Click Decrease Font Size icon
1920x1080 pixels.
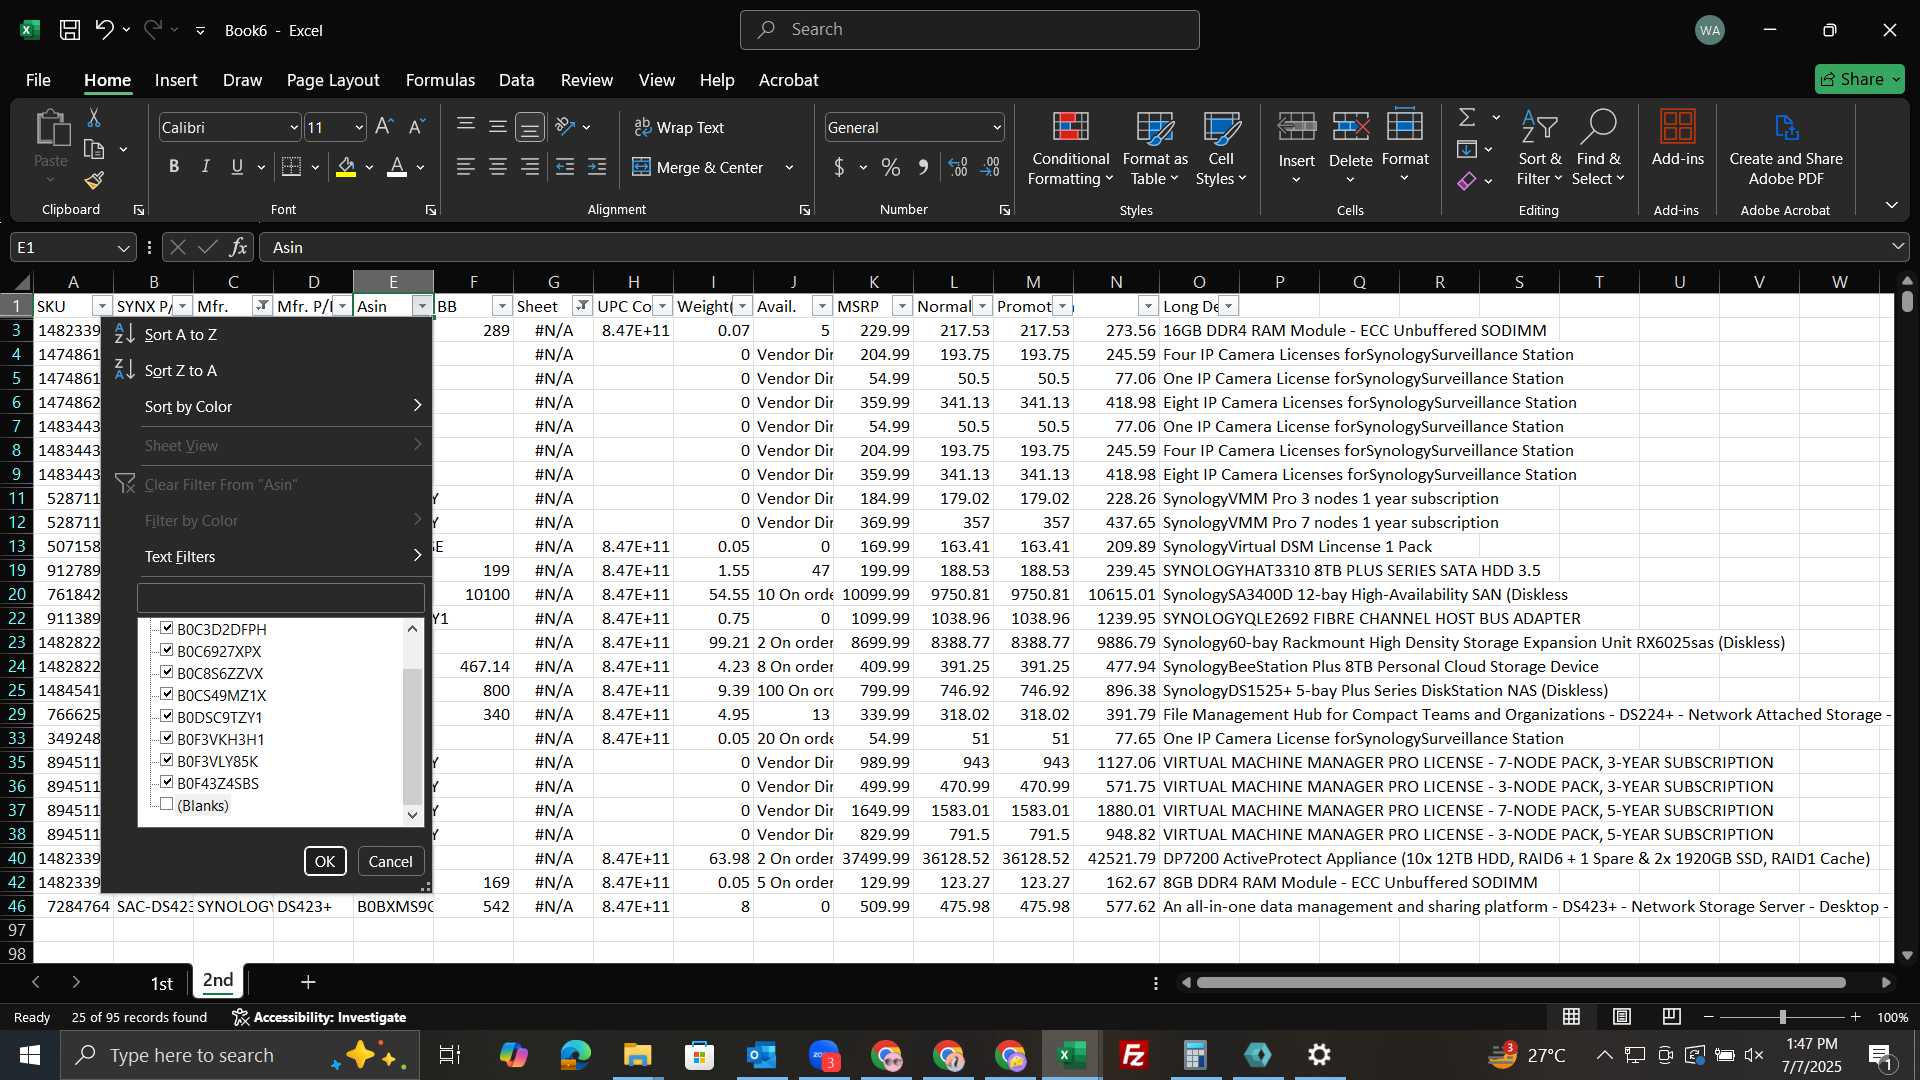pyautogui.click(x=417, y=127)
